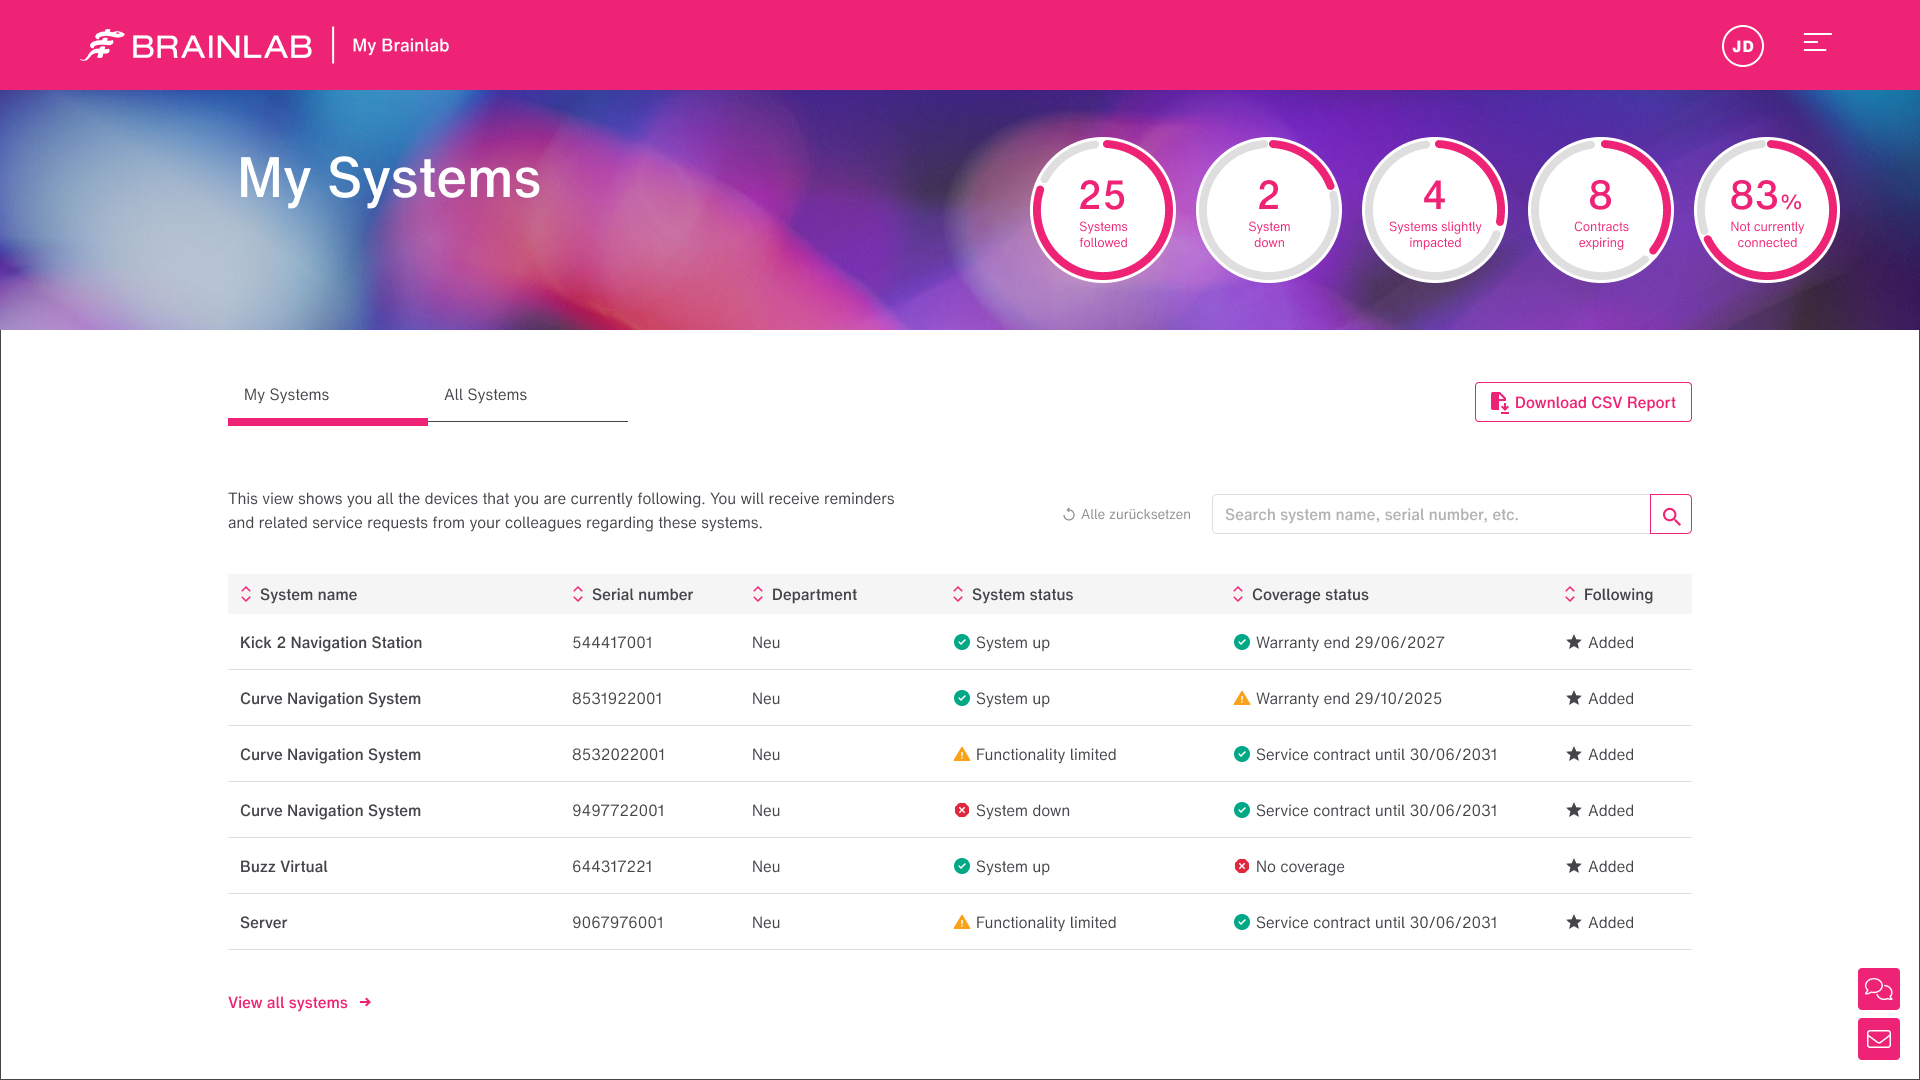Screen dimensions: 1920x1080
Task: Unfollow system with serial 8531922001 via star
Action: (x=1573, y=698)
